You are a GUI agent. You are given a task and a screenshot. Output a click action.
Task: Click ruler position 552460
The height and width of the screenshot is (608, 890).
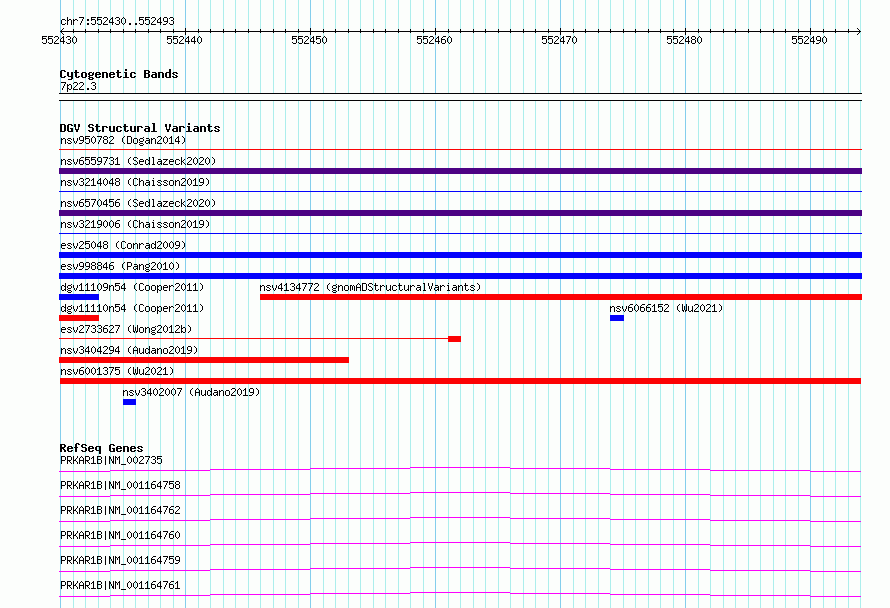(x=434, y=40)
